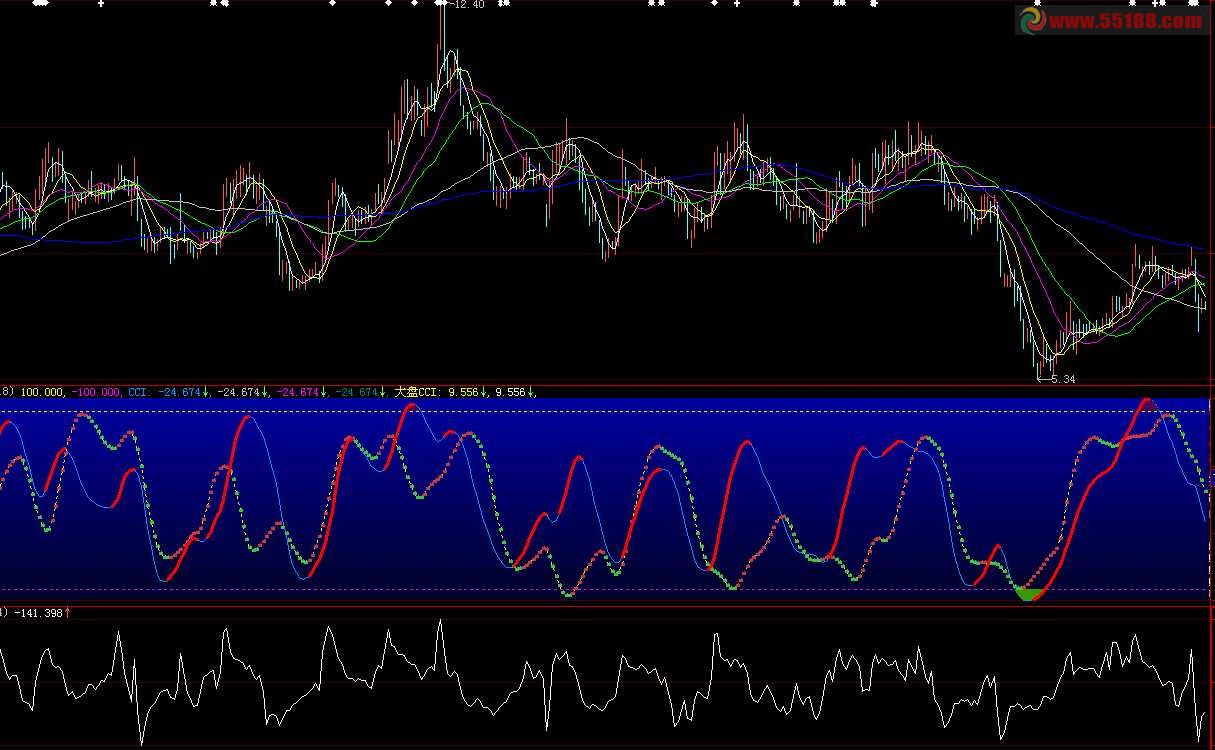
Task: Click the magenta -100.000 parameter value
Action: tap(96, 393)
